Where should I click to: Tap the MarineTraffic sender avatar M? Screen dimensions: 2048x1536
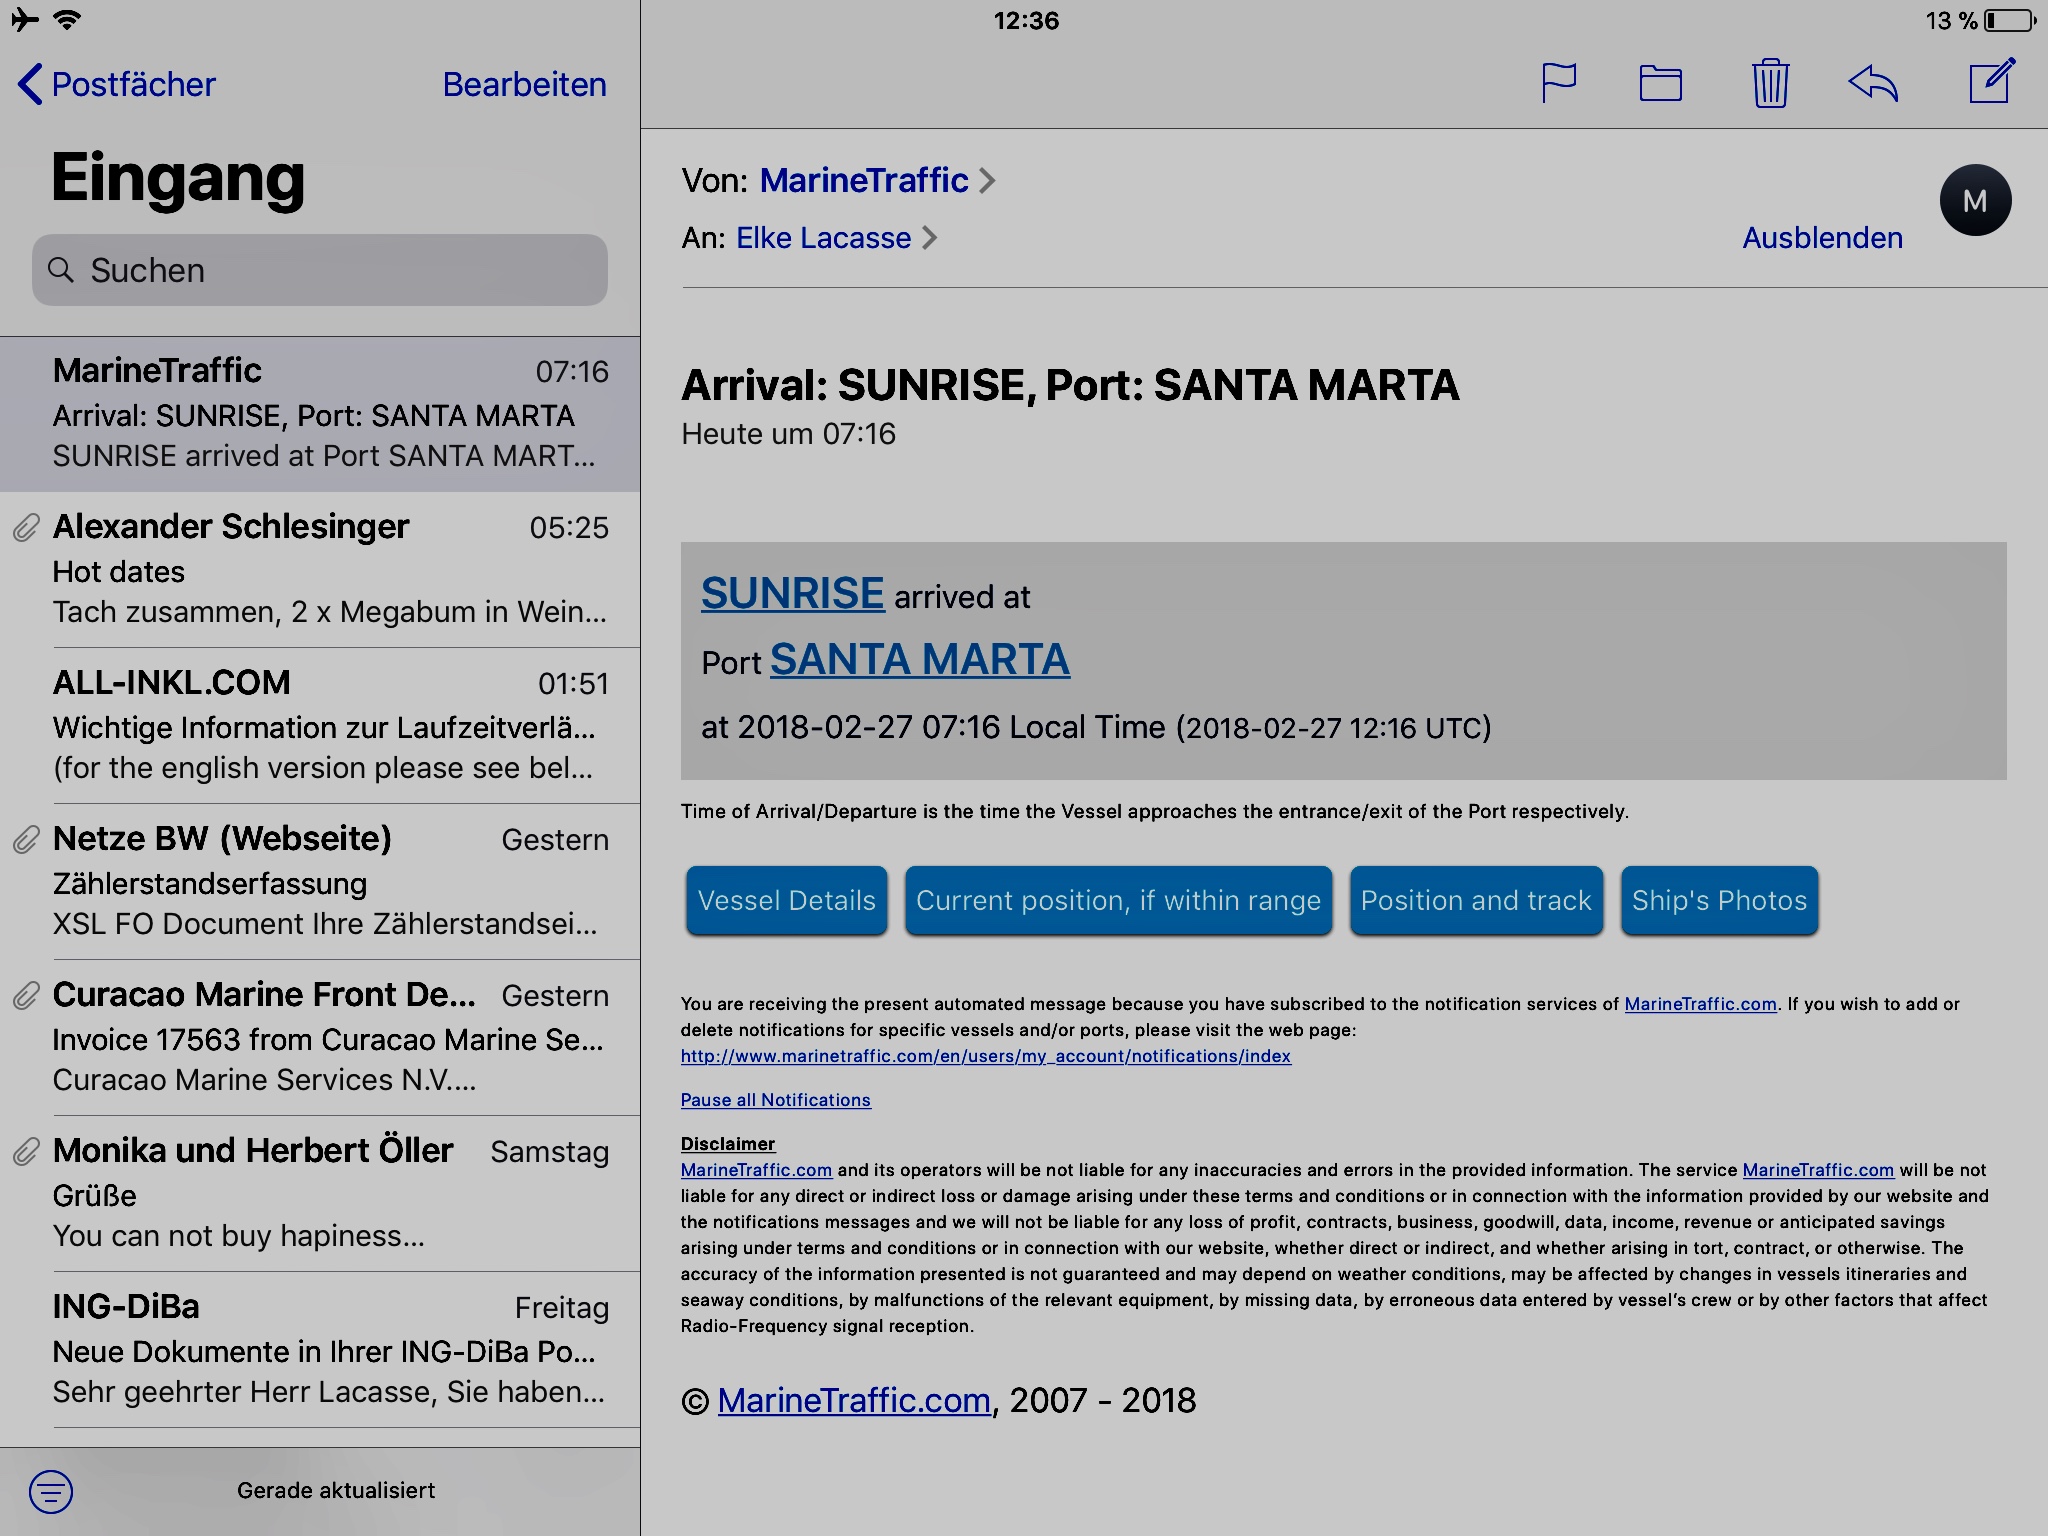point(1975,200)
